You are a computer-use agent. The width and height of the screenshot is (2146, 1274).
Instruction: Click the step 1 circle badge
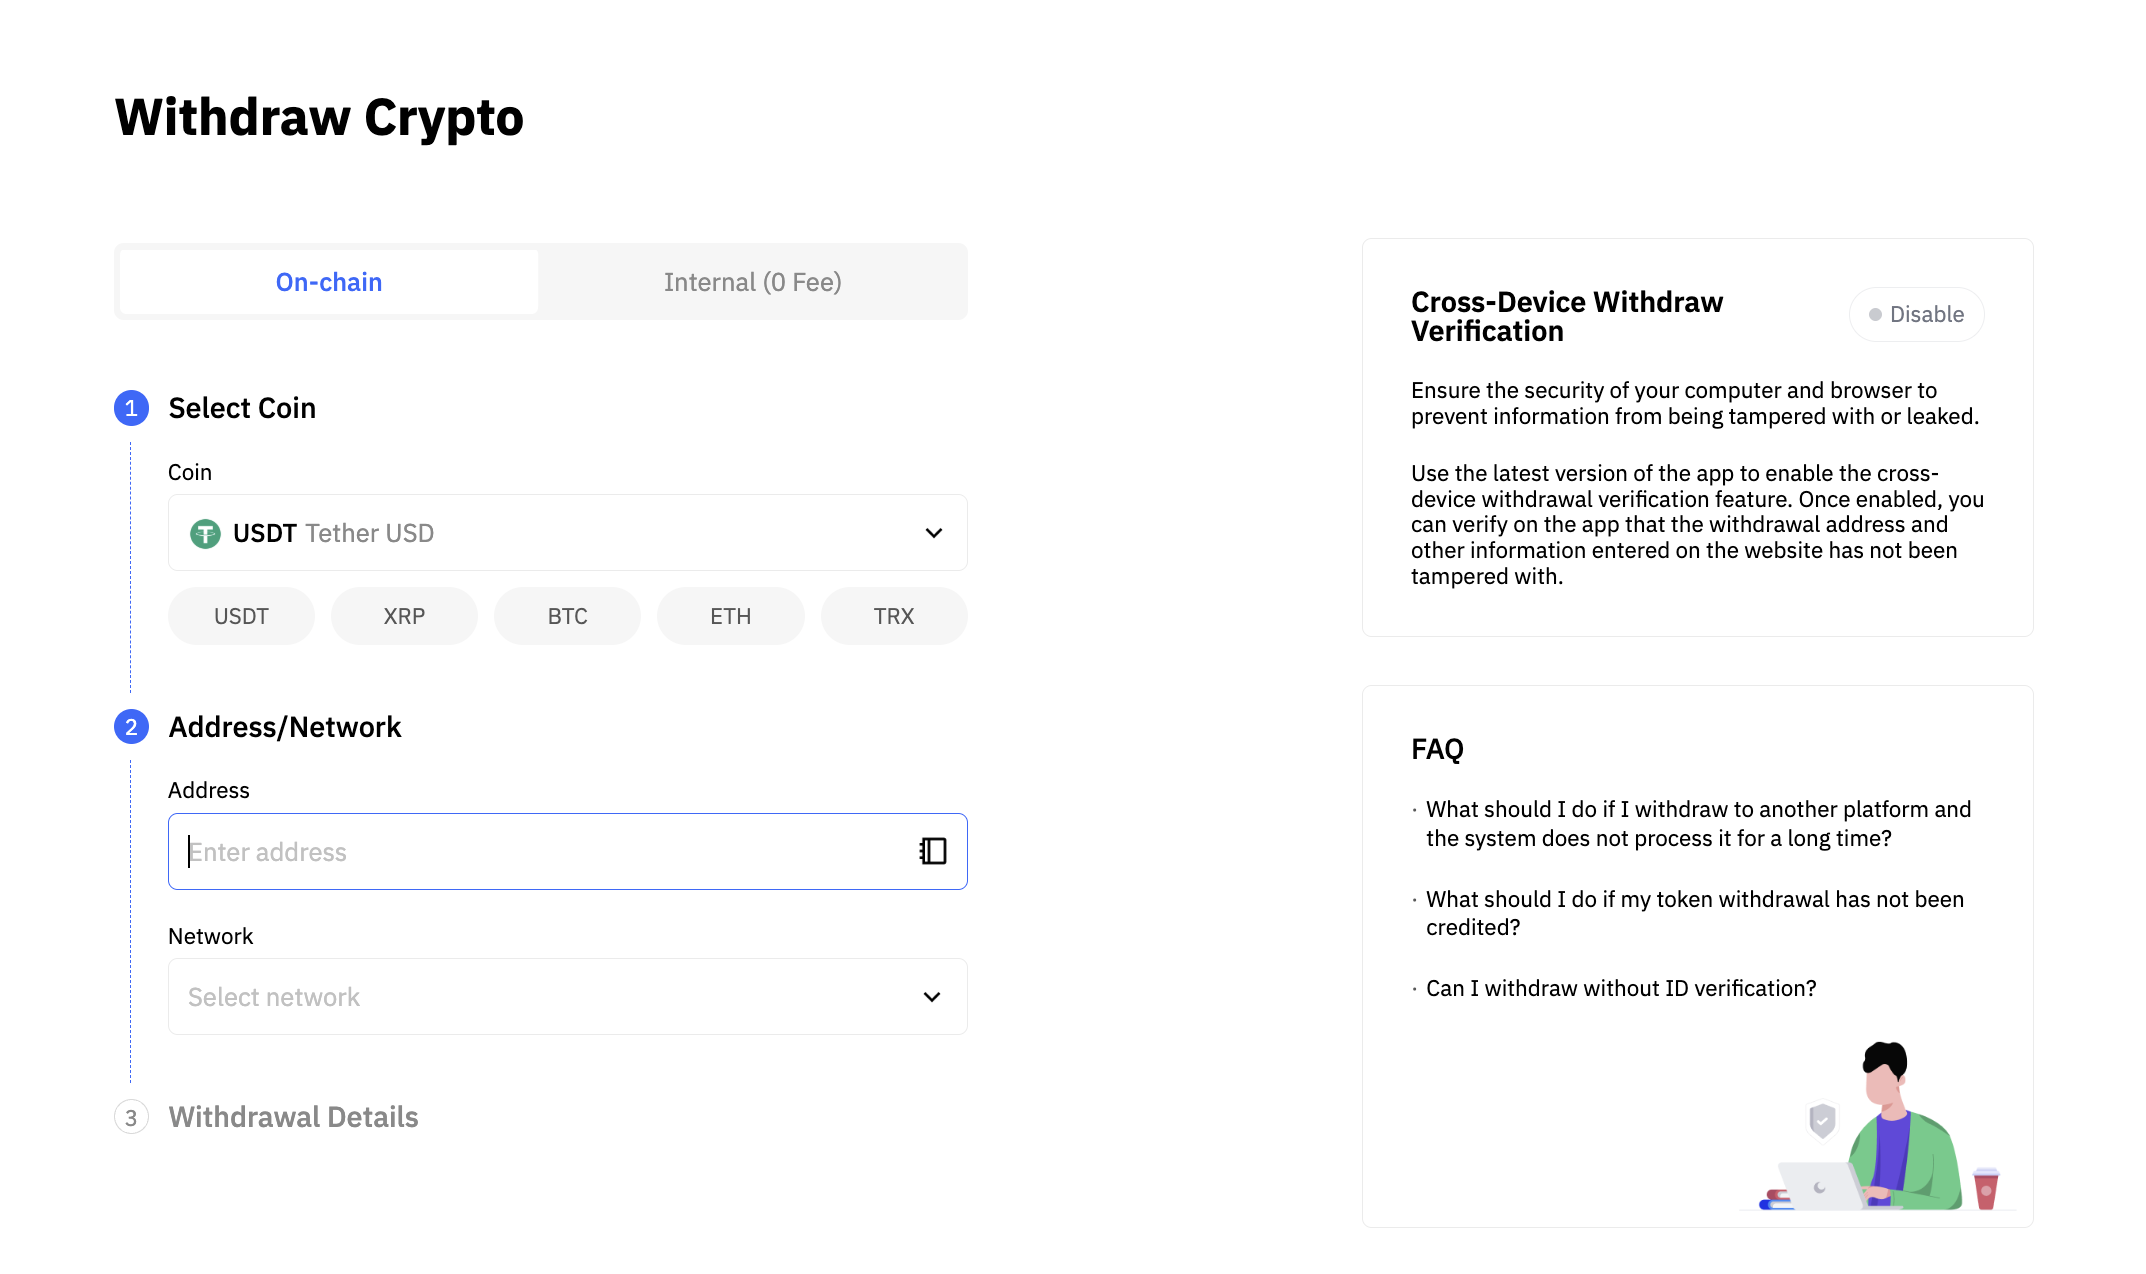point(131,408)
